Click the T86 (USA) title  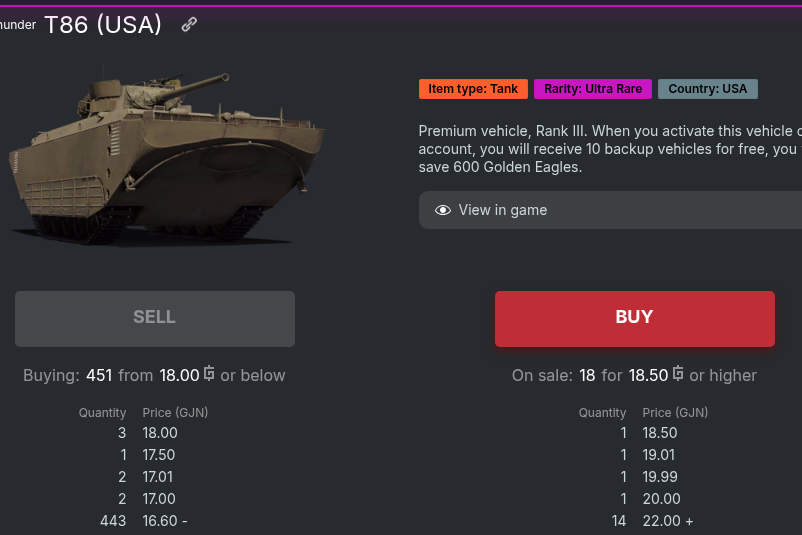[x=103, y=26]
